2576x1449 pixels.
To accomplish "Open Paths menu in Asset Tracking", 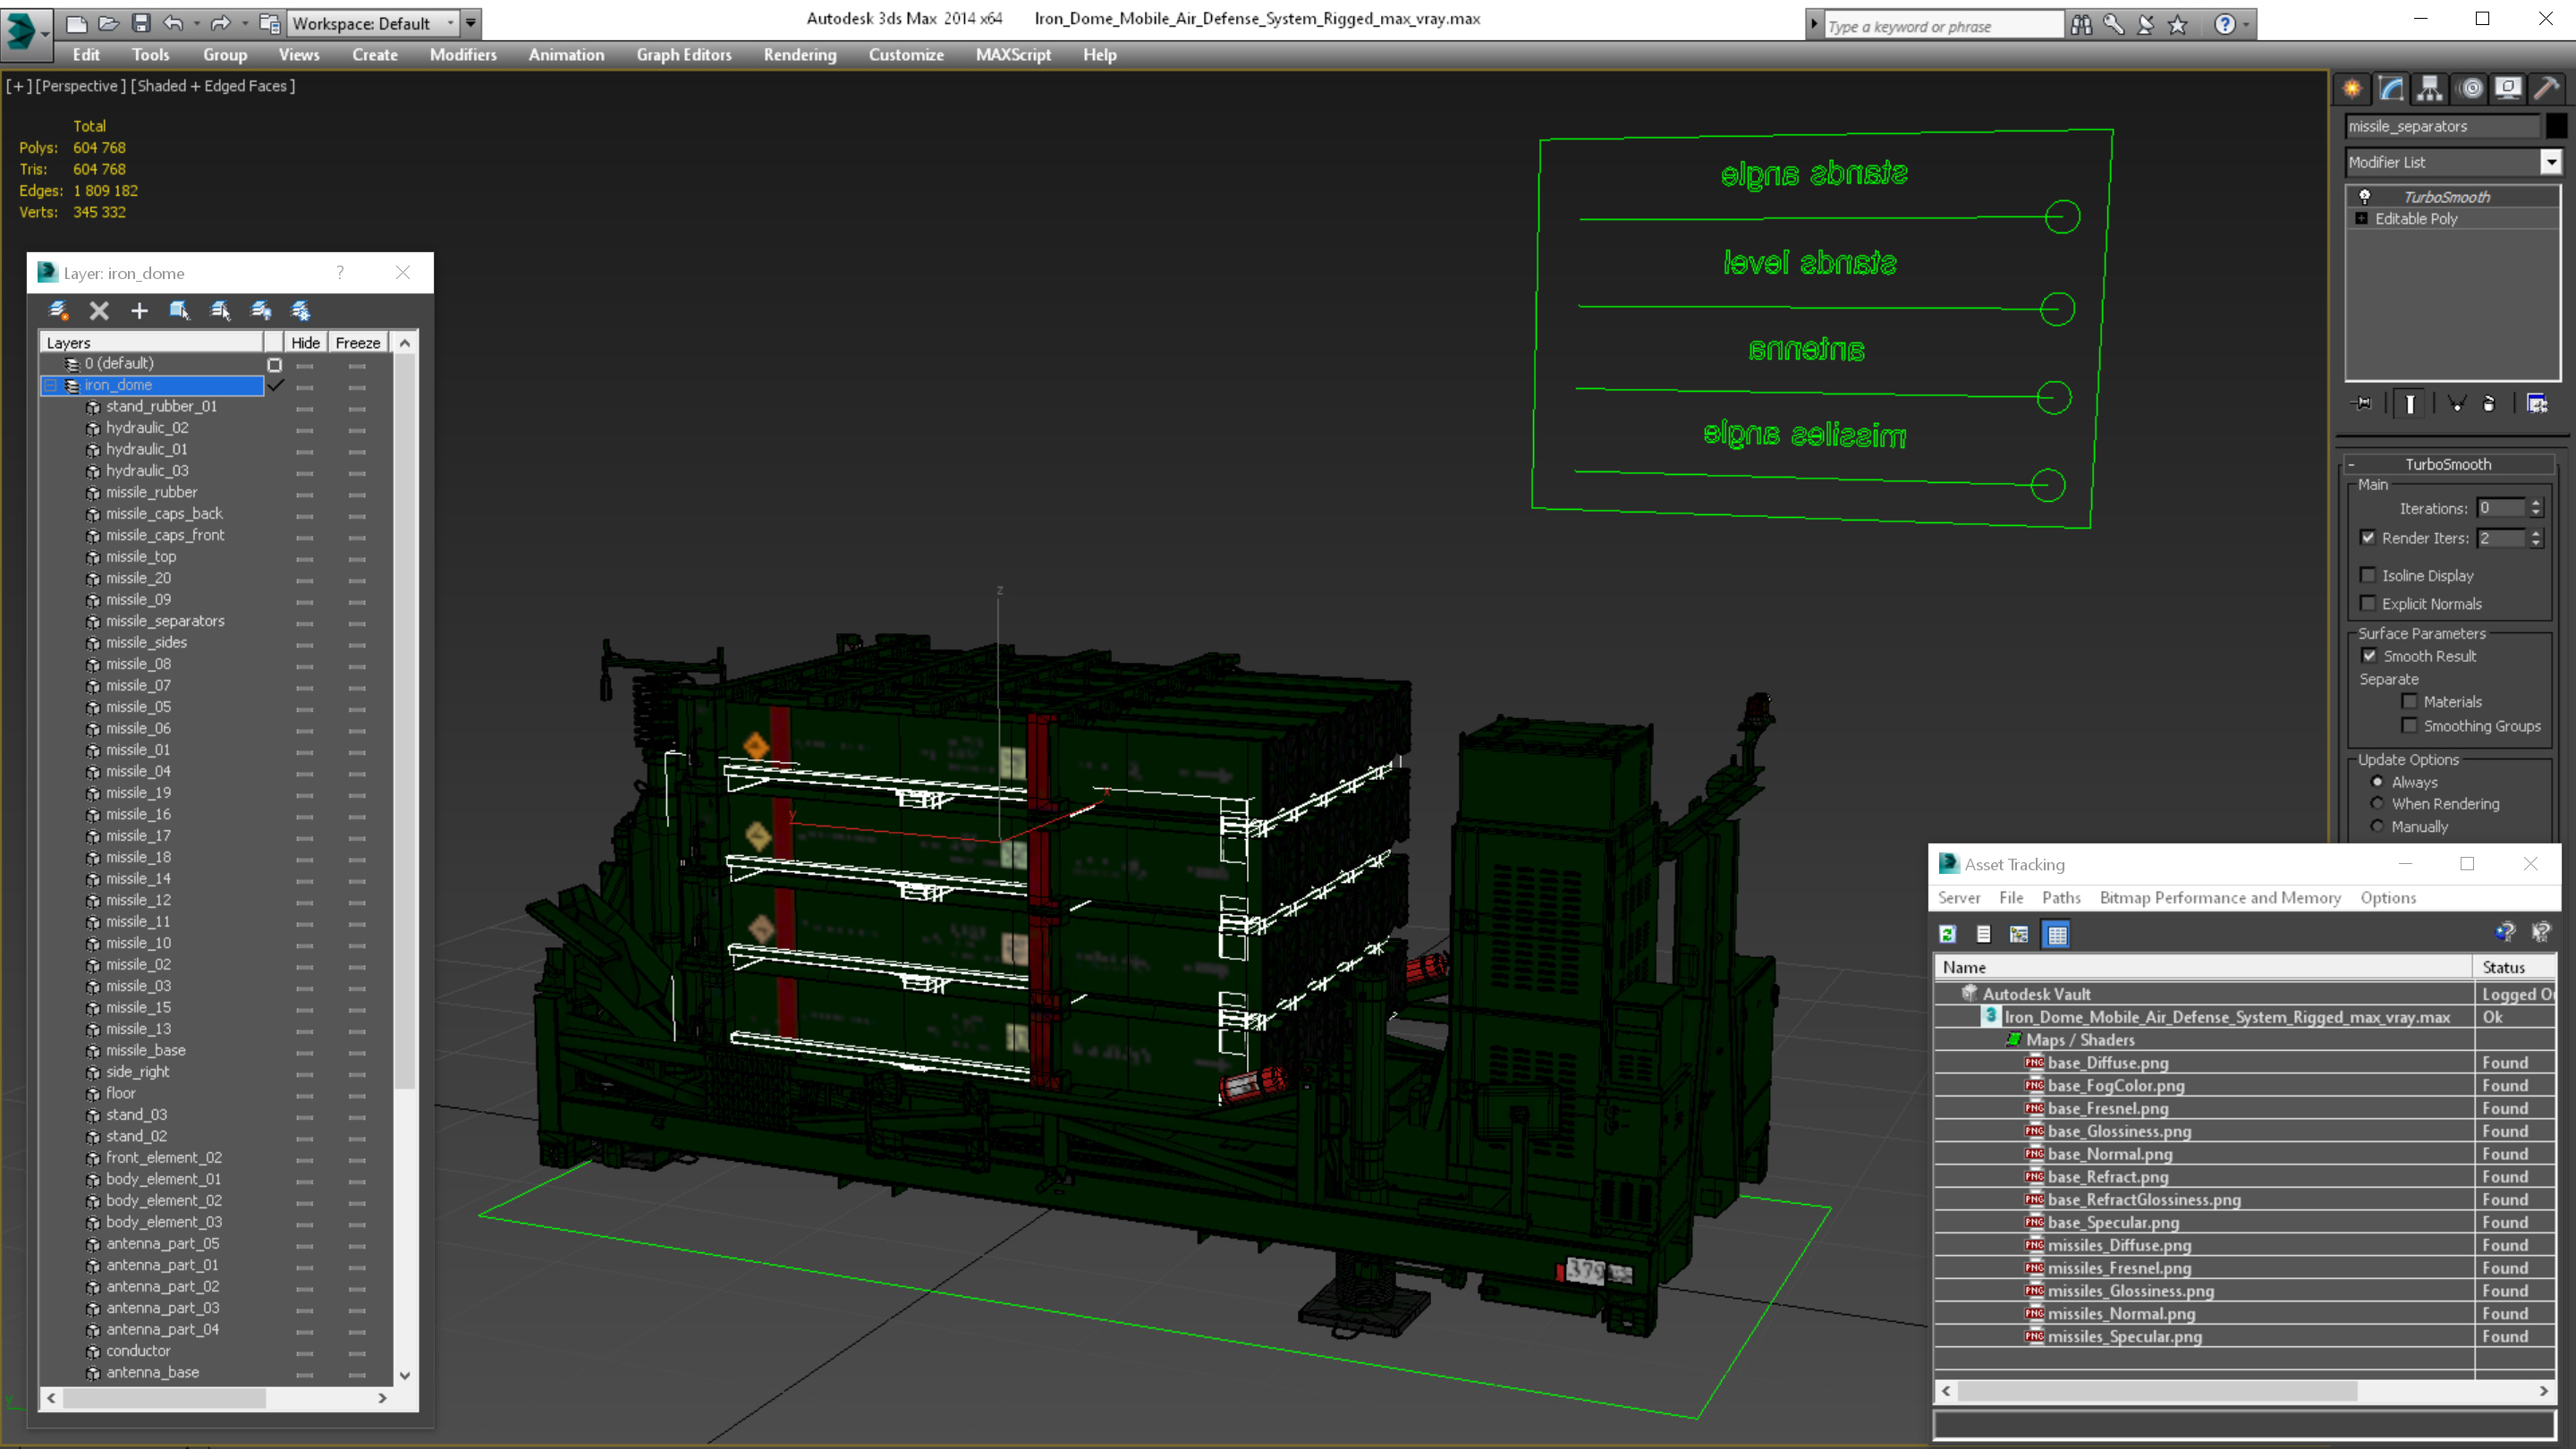I will tap(2061, 898).
